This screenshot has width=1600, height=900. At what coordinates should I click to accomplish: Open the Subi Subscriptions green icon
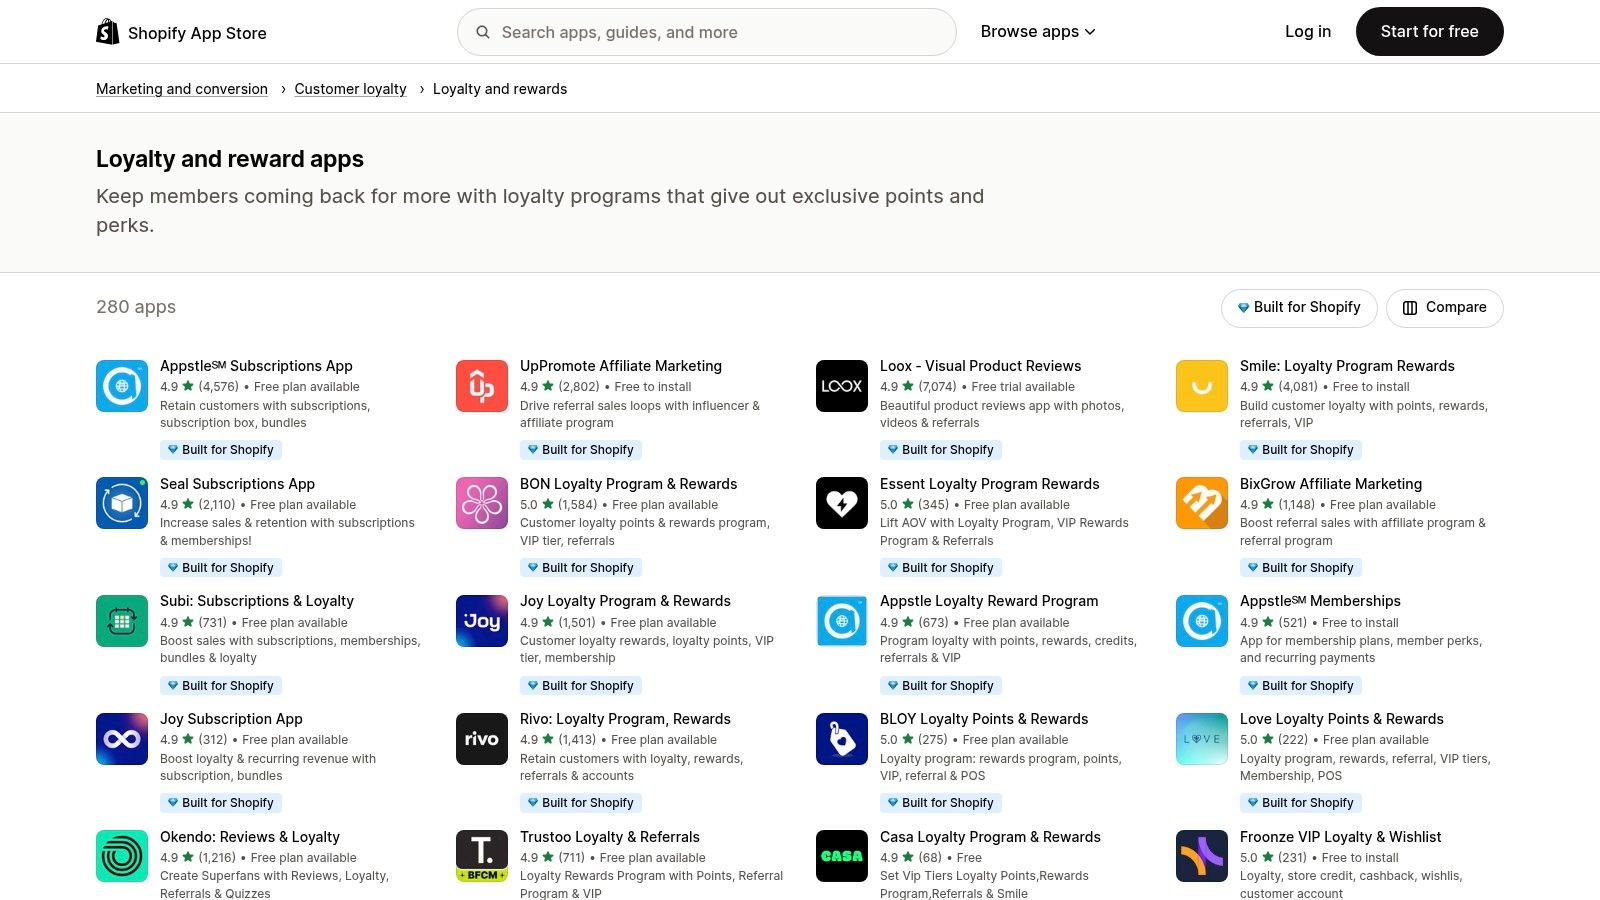pos(122,621)
